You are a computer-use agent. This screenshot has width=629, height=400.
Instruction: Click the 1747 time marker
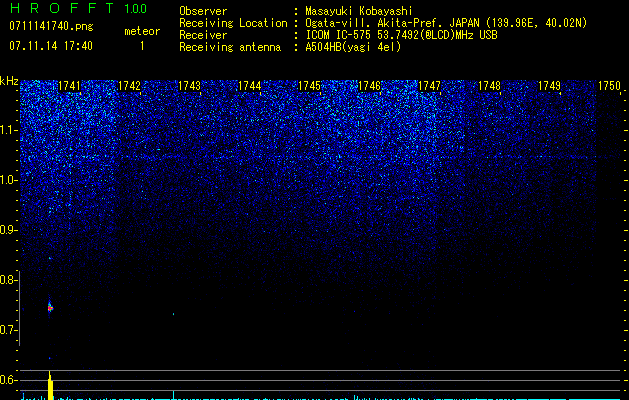(x=429, y=86)
